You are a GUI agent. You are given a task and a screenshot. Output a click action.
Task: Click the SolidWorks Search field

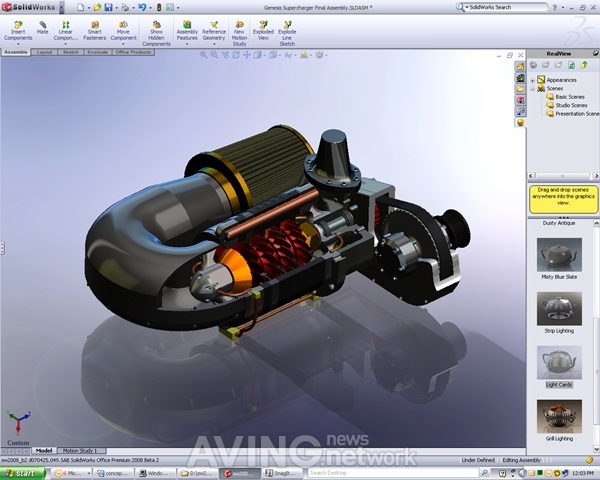507,7
